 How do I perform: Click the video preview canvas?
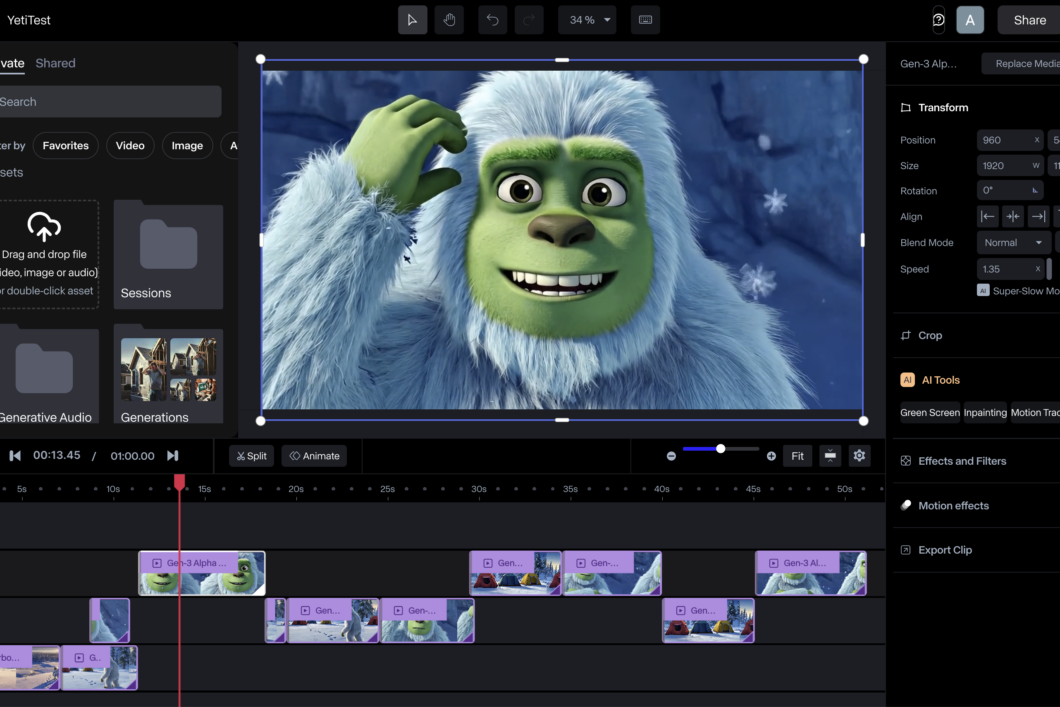click(562, 240)
